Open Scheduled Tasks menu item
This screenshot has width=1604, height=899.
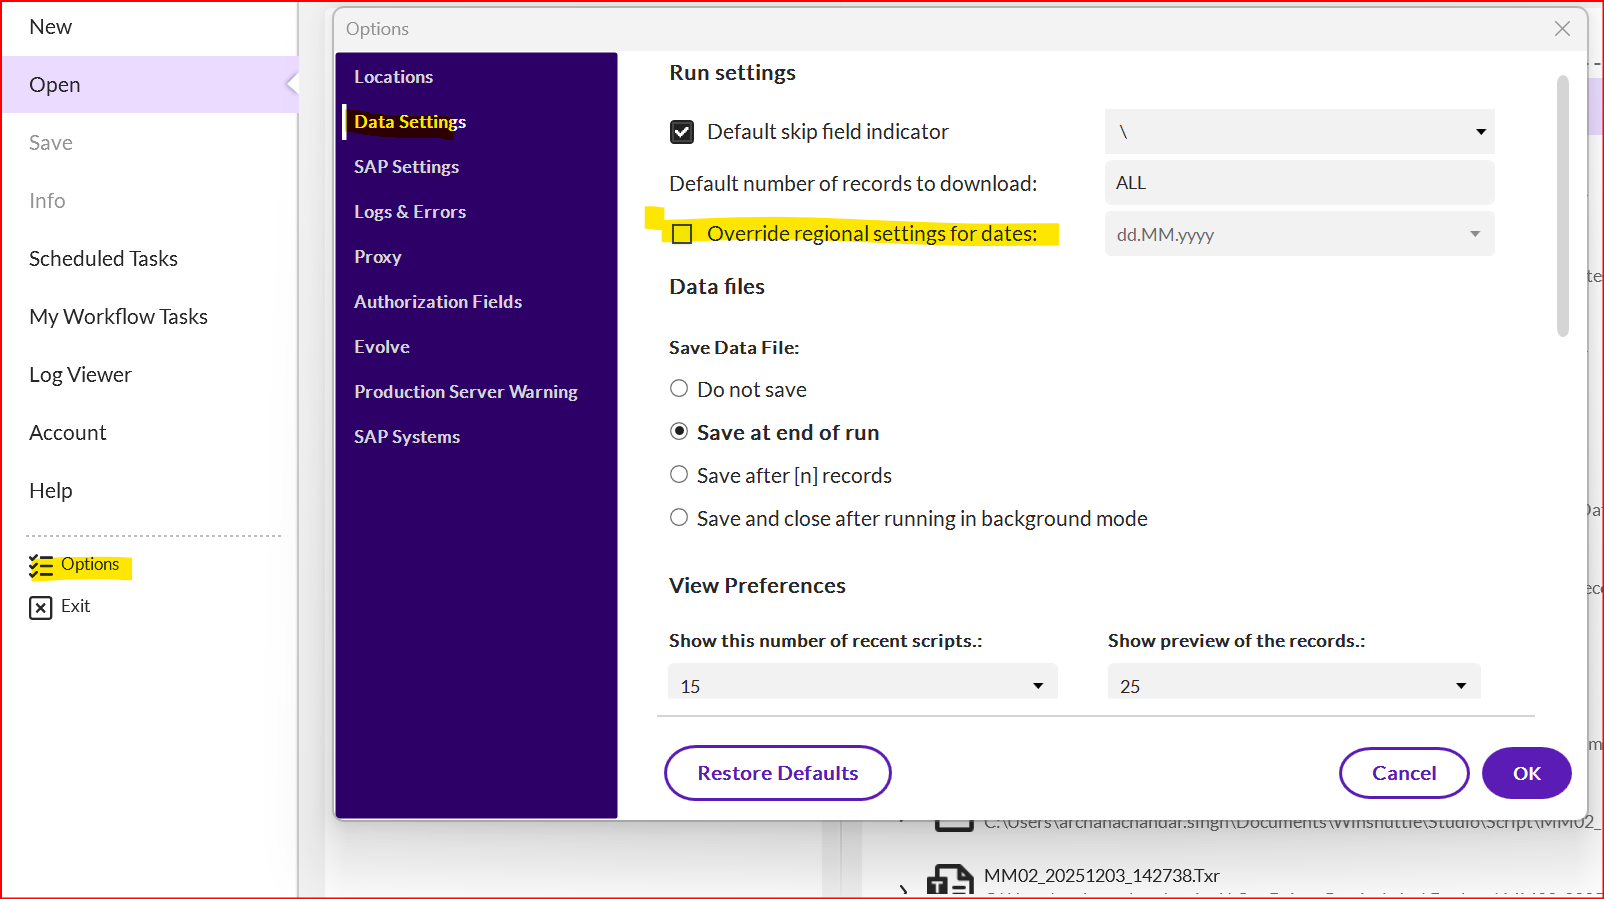point(103,259)
